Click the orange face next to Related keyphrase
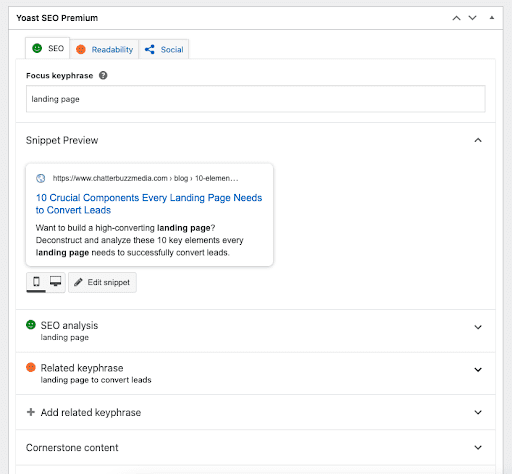 (31, 367)
